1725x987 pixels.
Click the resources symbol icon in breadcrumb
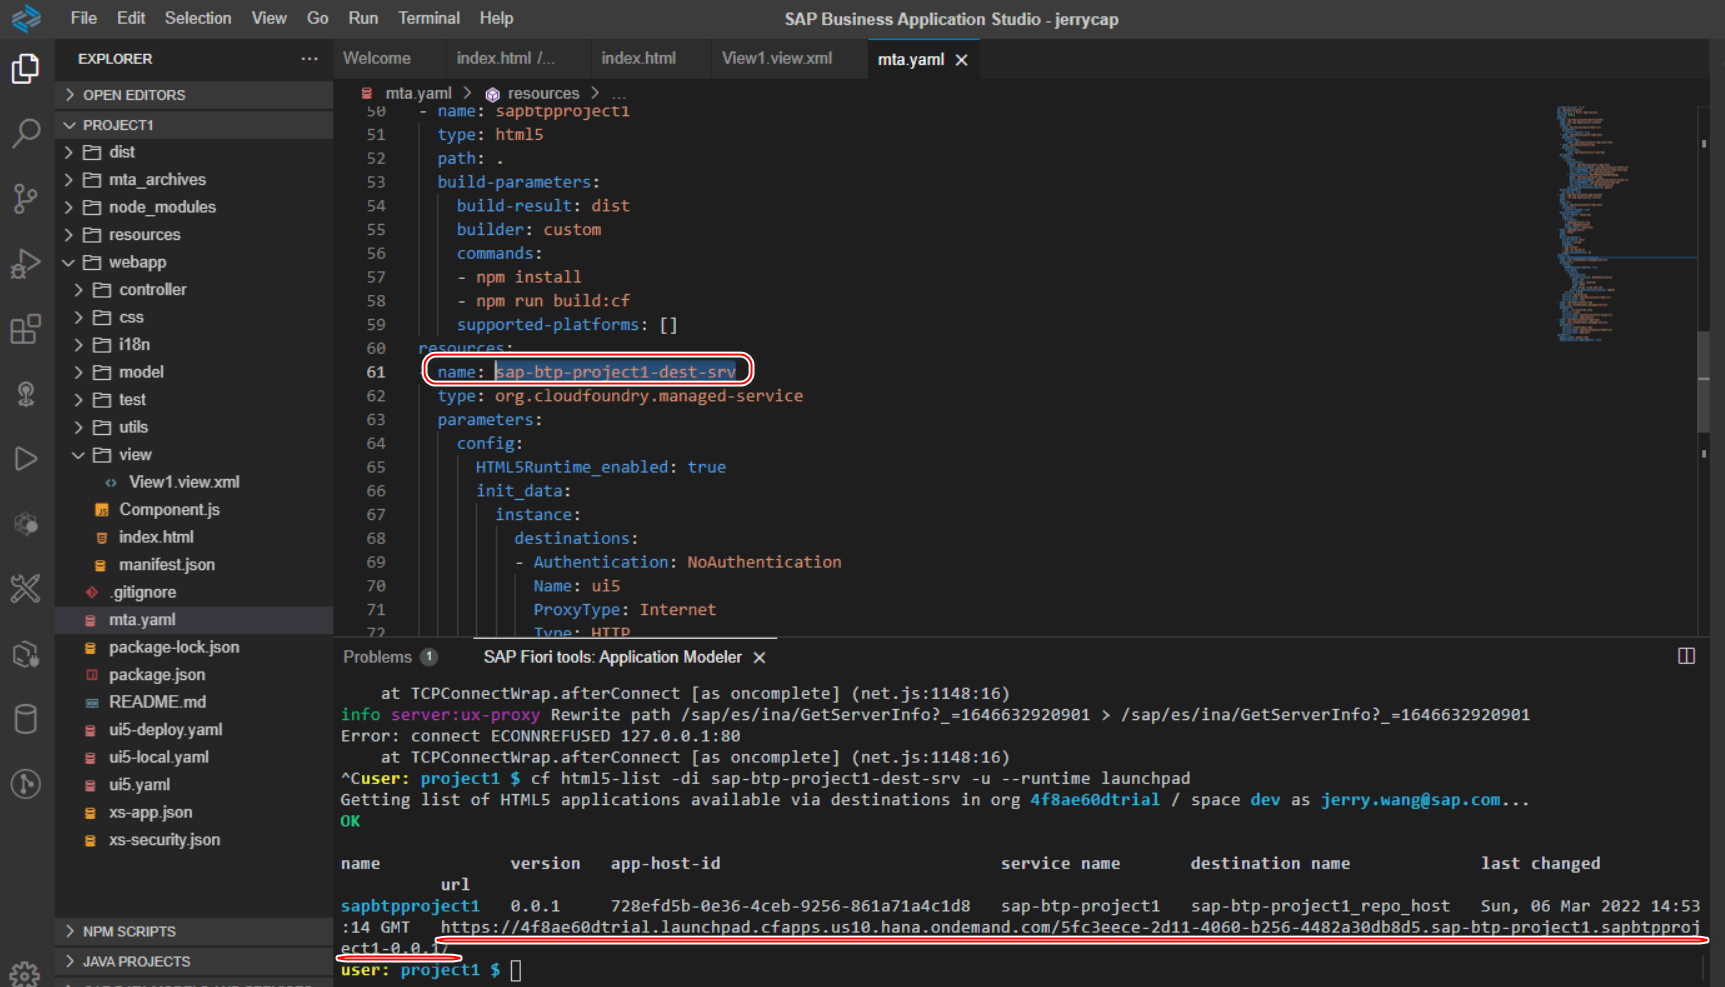(492, 94)
